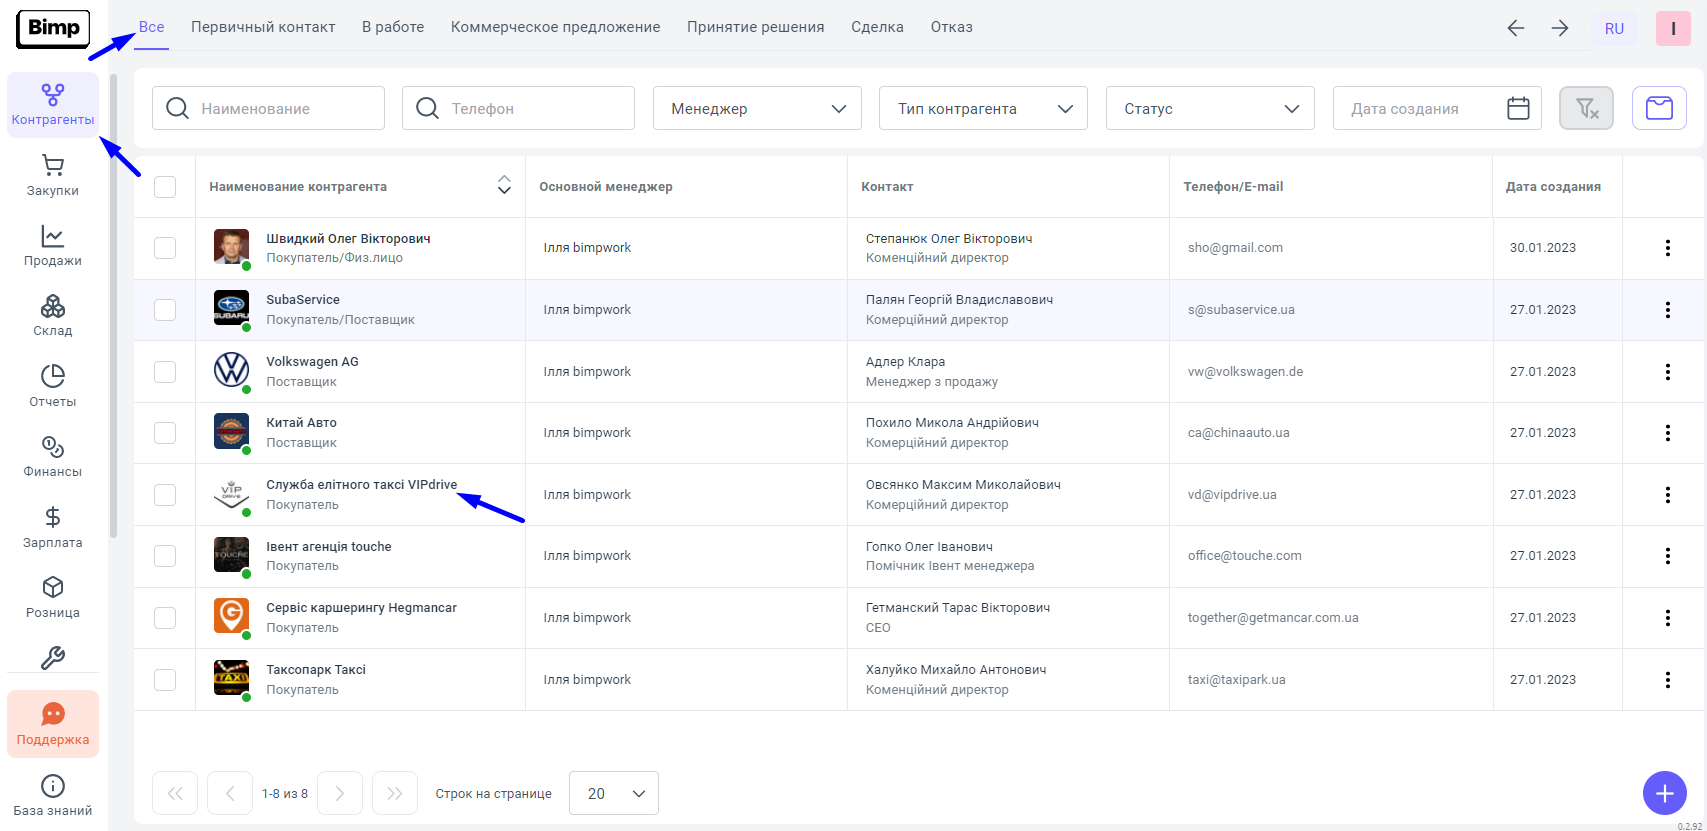Click the archive box icon button
This screenshot has height=831, width=1707.
click(1659, 108)
